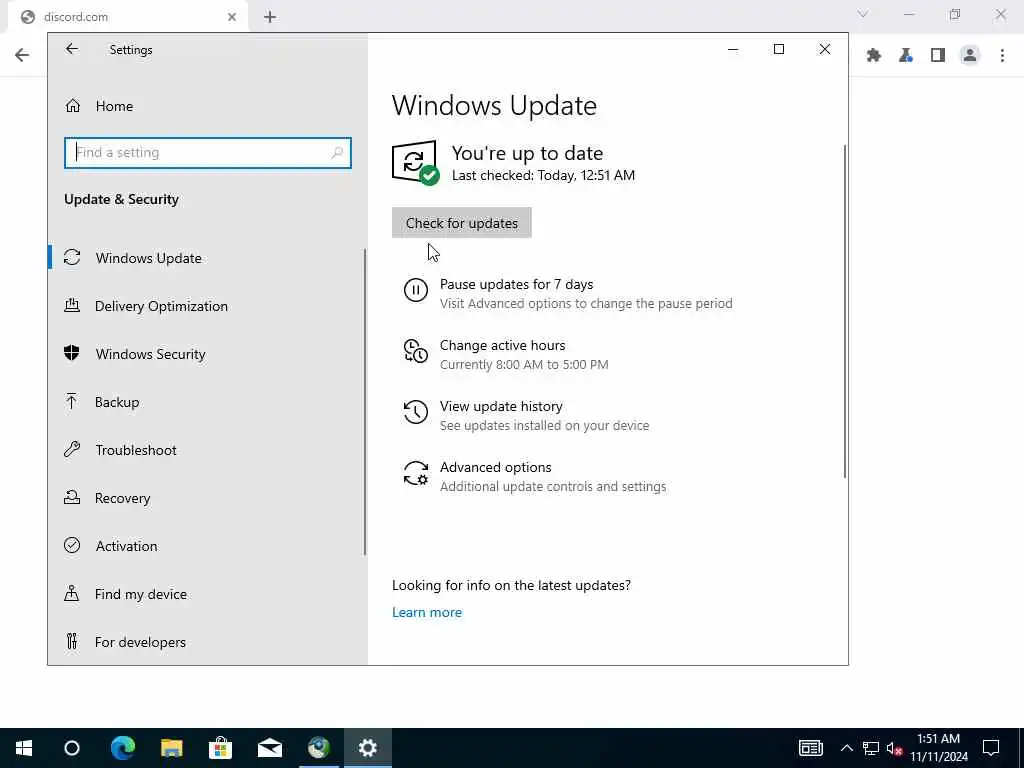The image size is (1024, 768).
Task: Click the Cortana circle on taskbar
Action: (72, 748)
